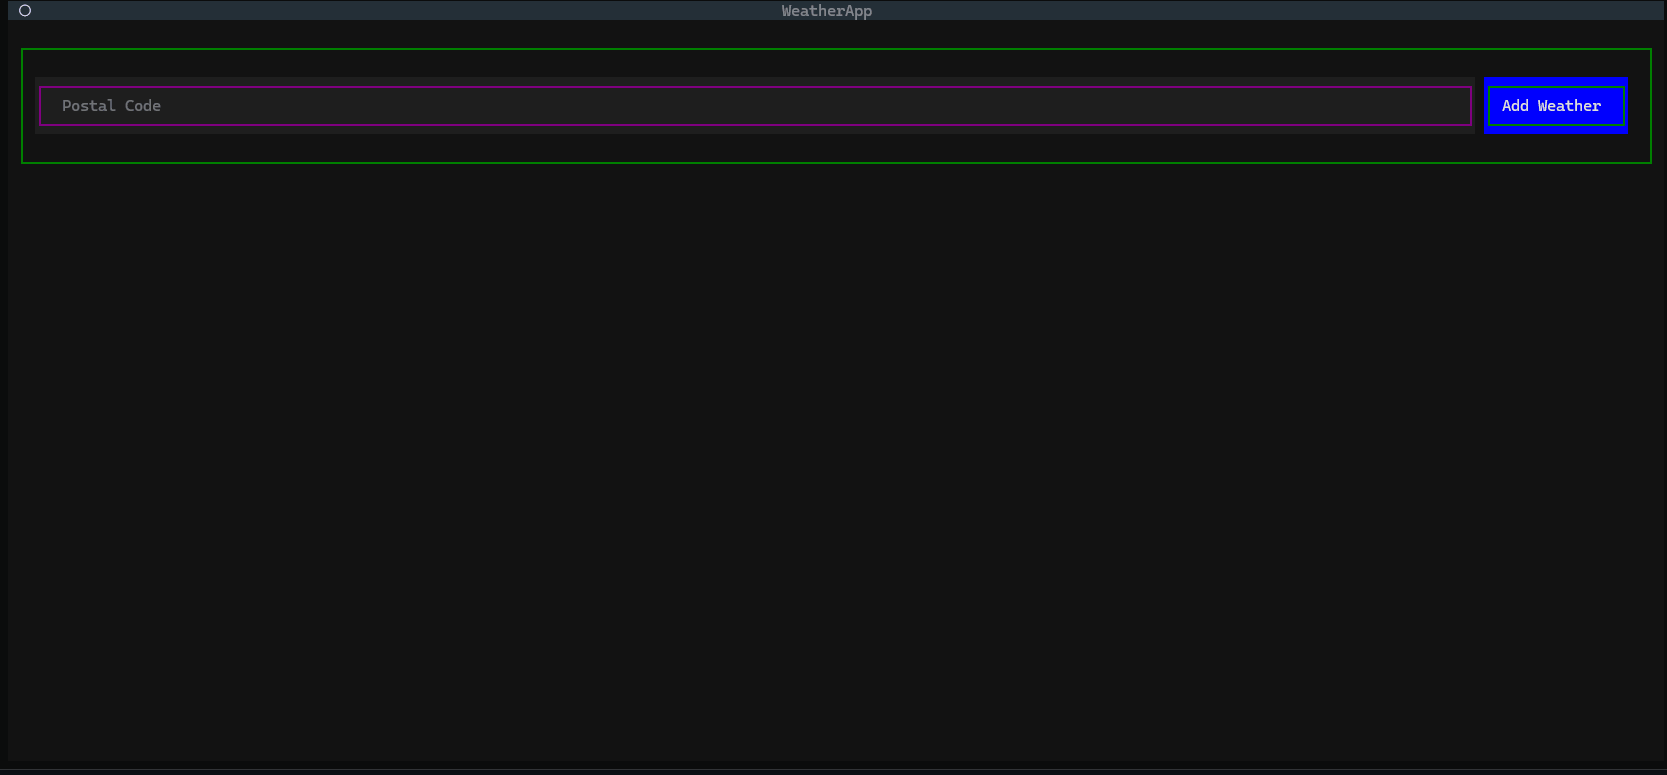Submit the postal code with Add Weather
The image size is (1667, 775).
tap(1555, 106)
